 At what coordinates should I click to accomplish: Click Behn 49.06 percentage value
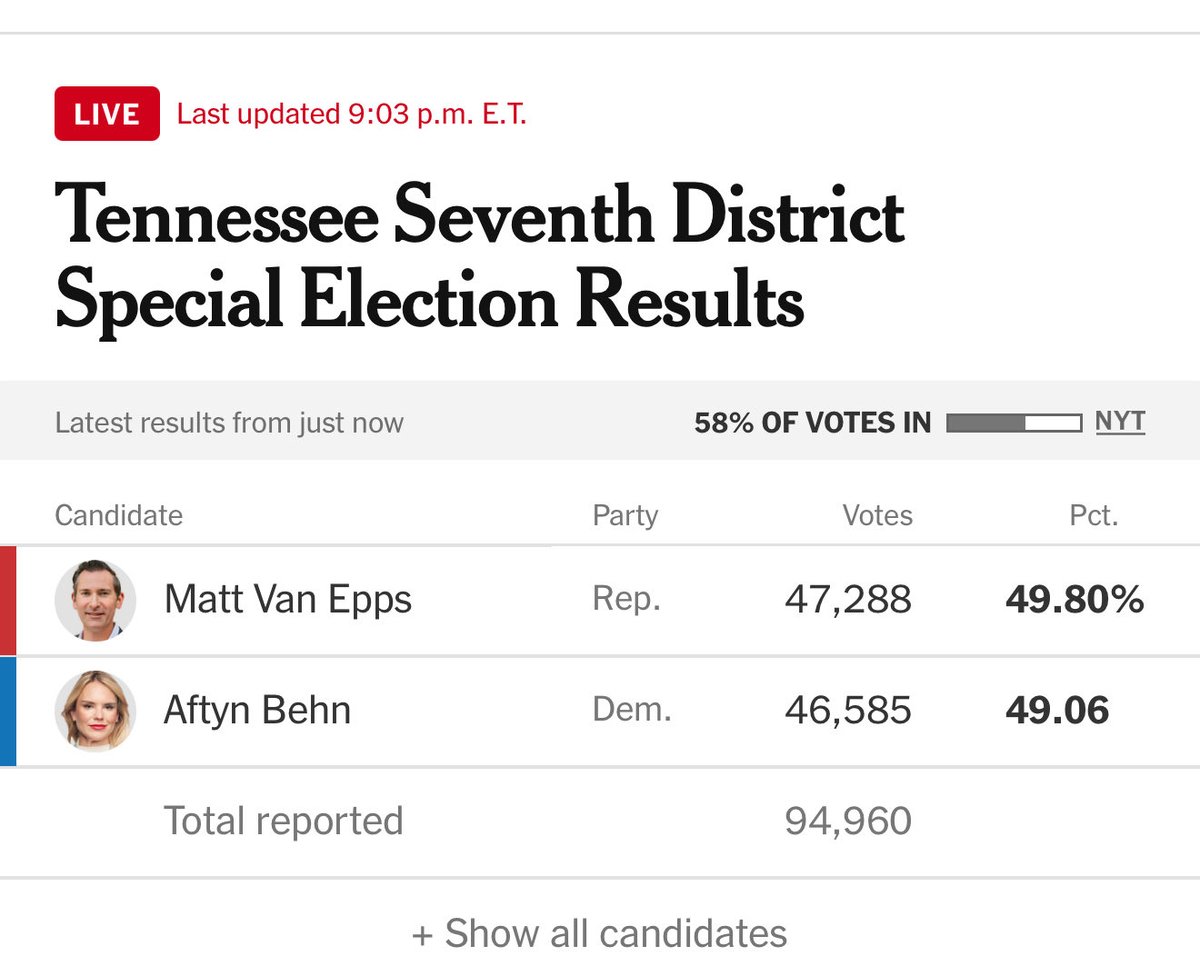(1057, 711)
